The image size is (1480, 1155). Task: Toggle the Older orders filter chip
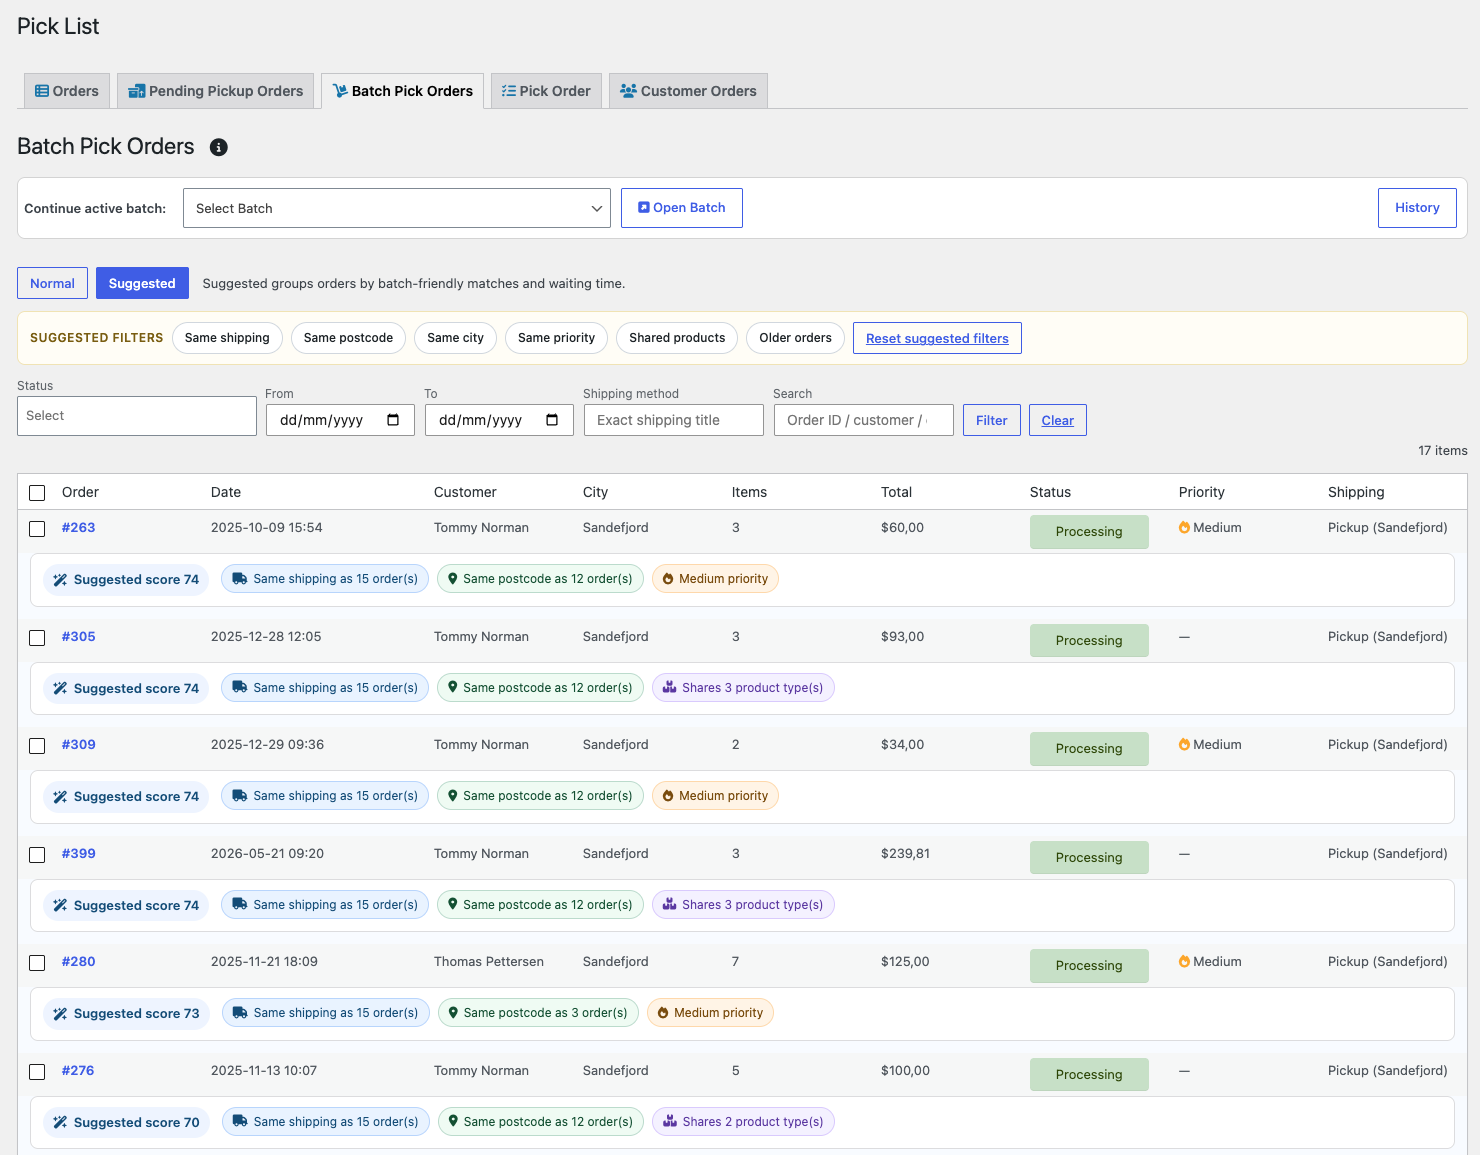point(795,338)
